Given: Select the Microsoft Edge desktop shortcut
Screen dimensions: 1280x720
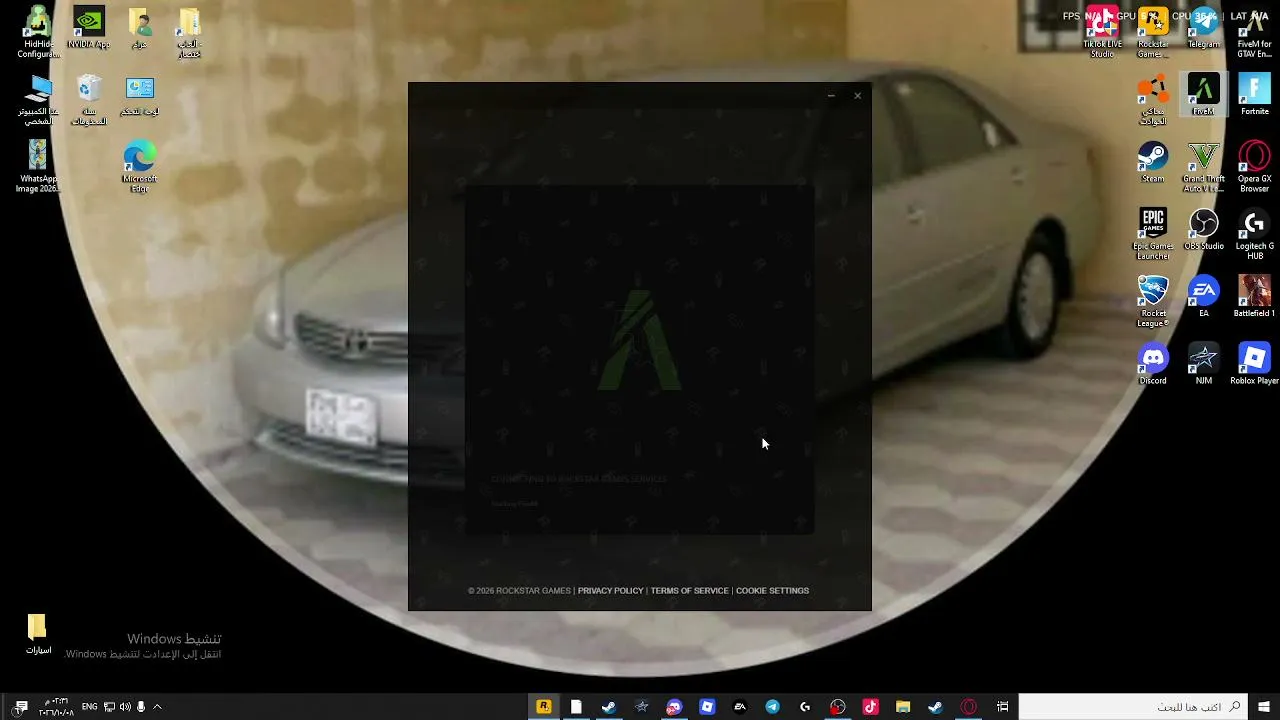Looking at the screenshot, I should [x=140, y=167].
